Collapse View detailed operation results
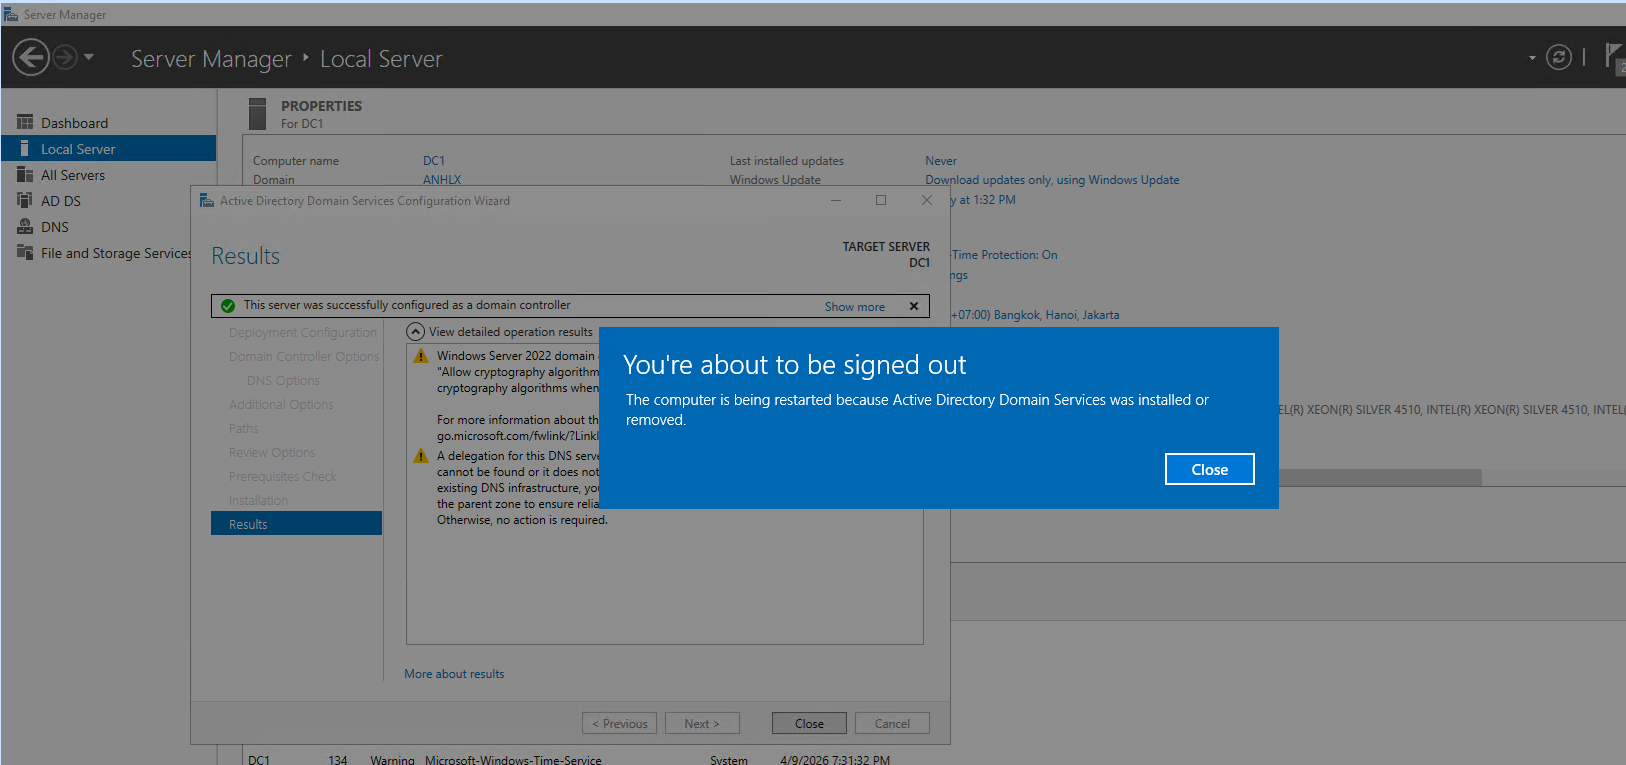This screenshot has height=765, width=1626. tap(416, 332)
